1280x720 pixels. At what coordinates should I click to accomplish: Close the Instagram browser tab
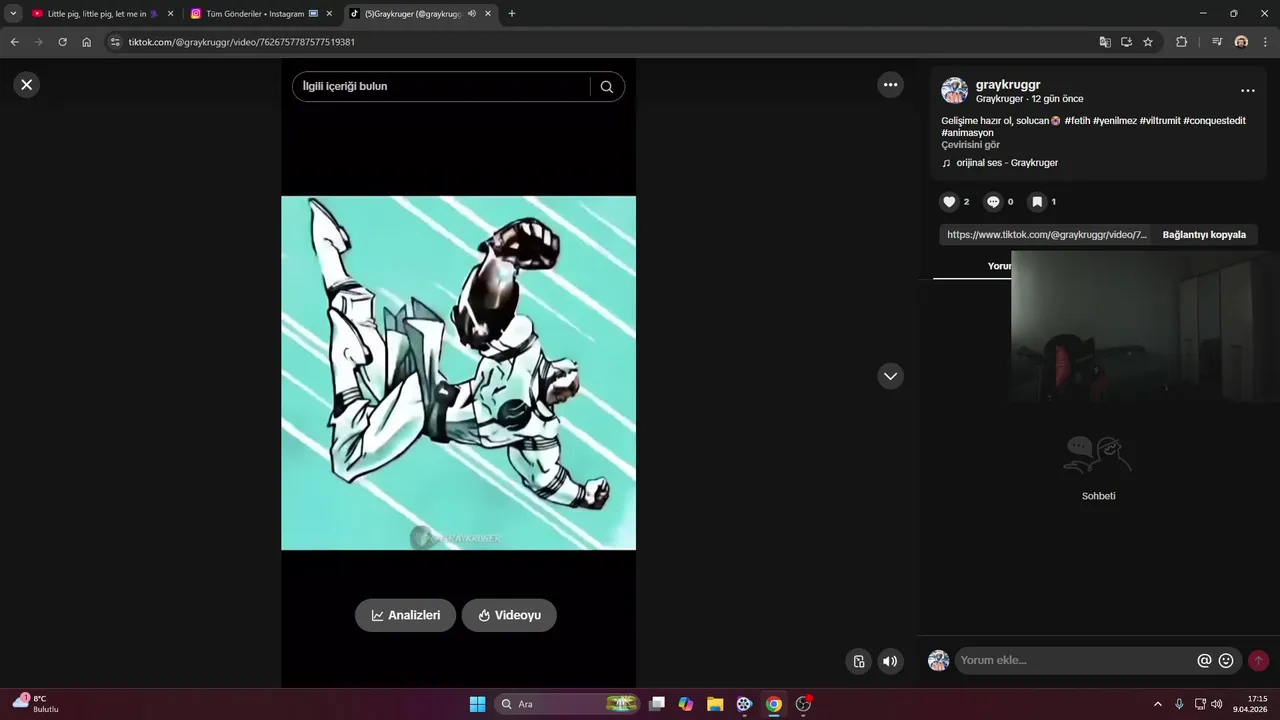[x=329, y=14]
